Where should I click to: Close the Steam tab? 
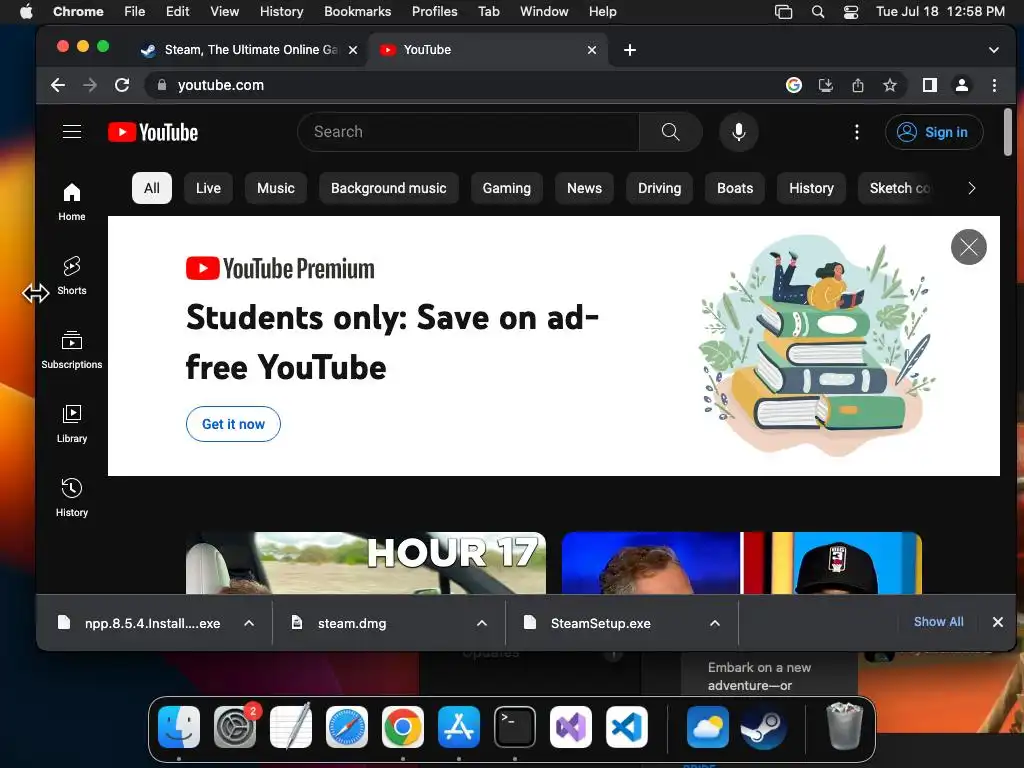(353, 50)
